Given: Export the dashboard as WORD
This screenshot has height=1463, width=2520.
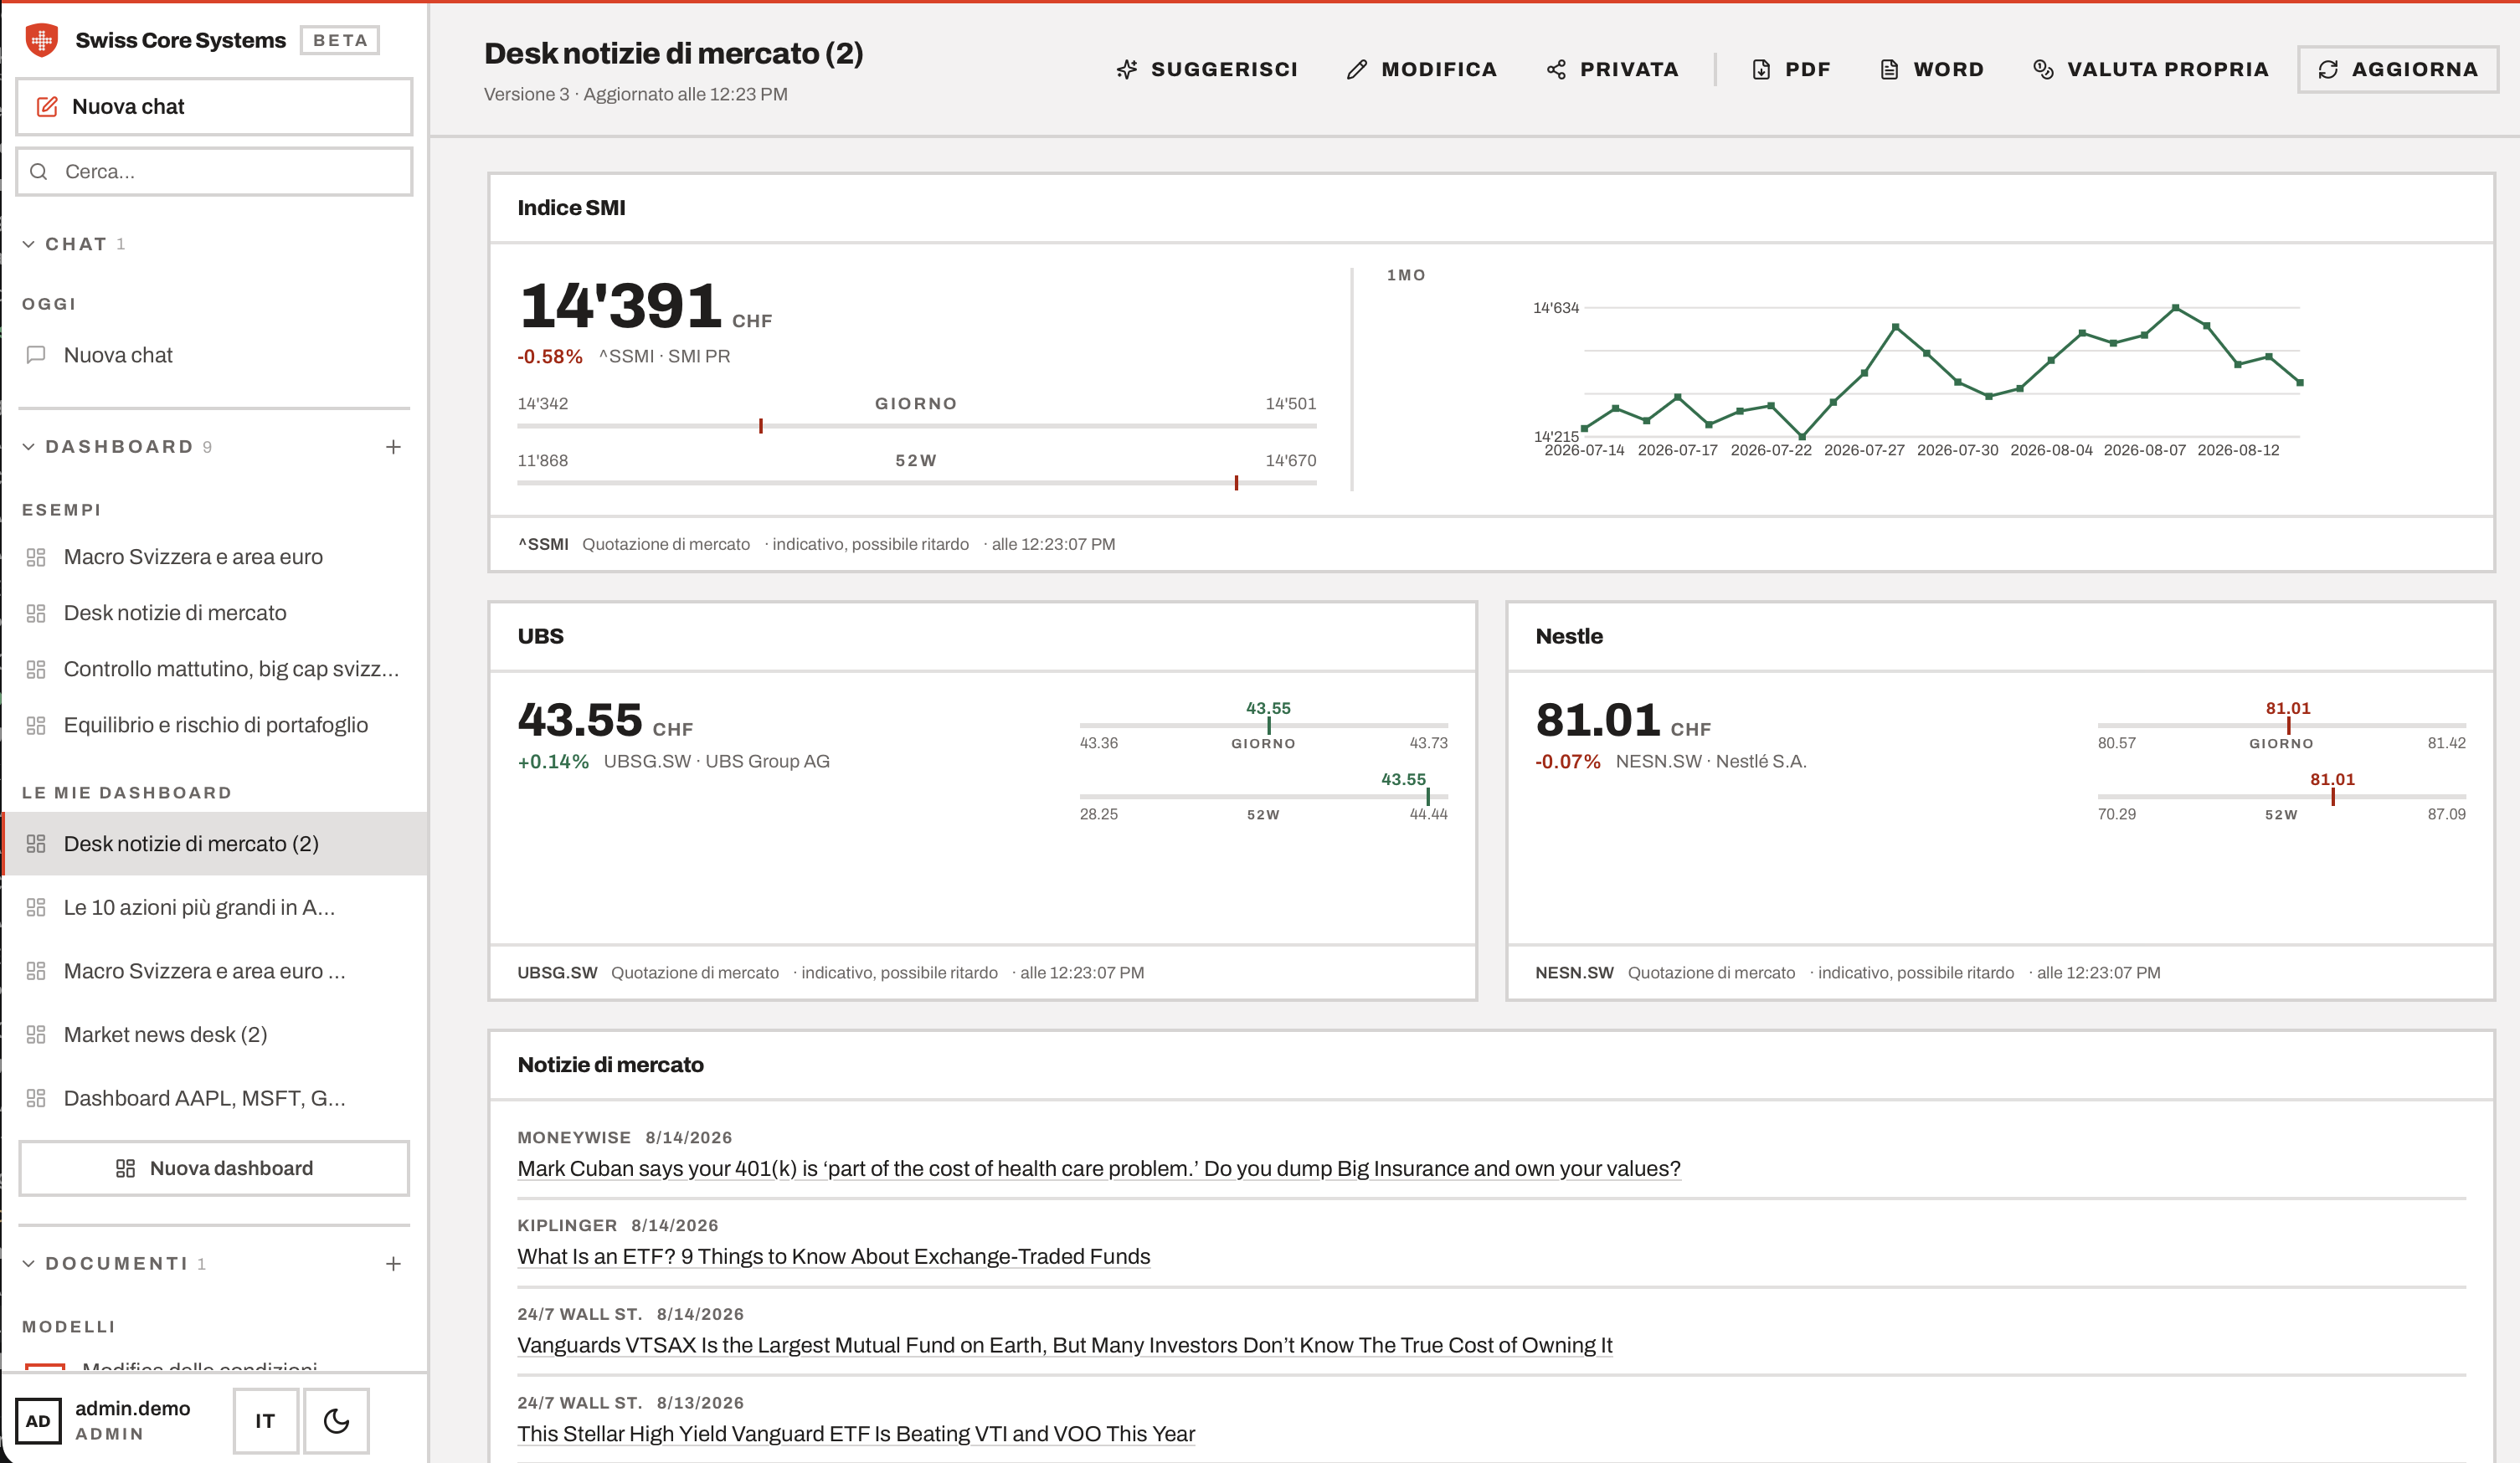Looking at the screenshot, I should pos(1931,69).
